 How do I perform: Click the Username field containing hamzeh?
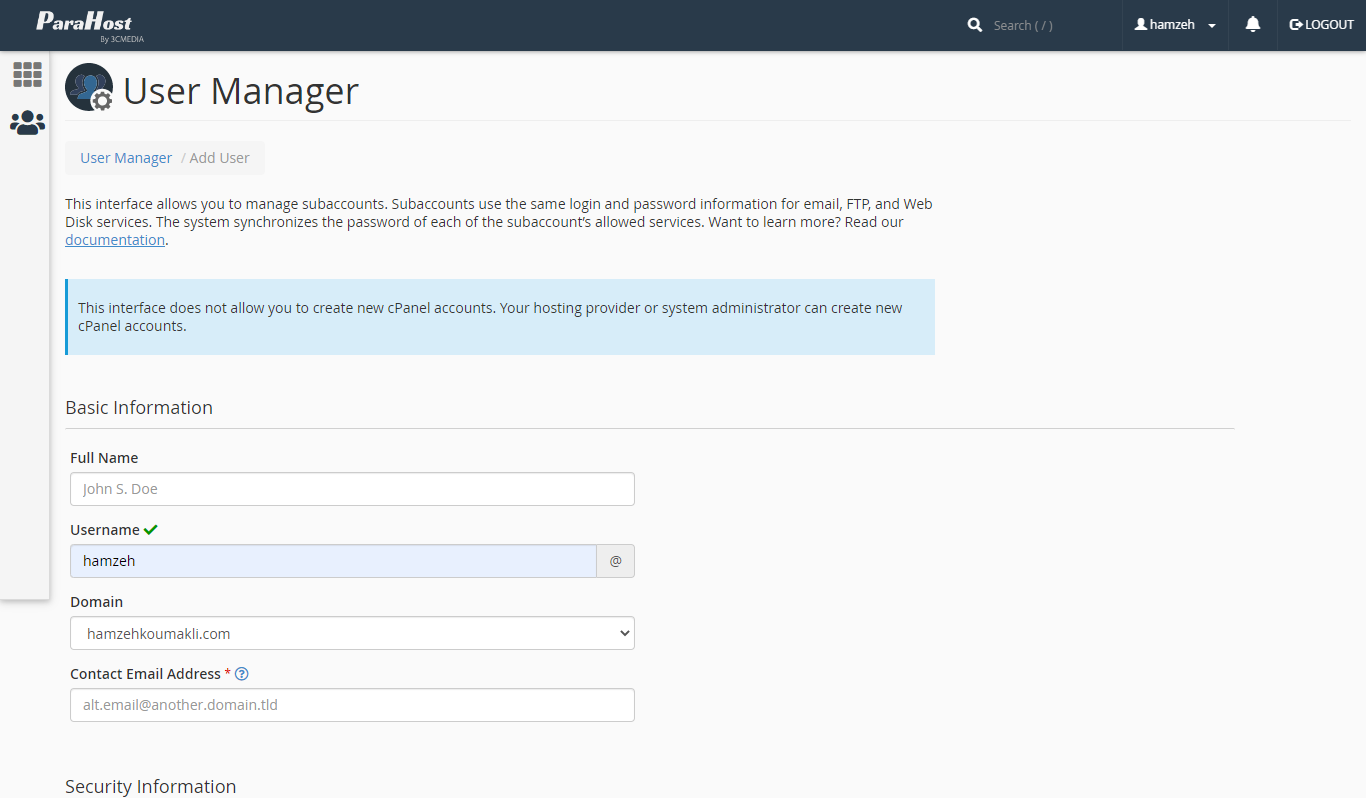(333, 561)
